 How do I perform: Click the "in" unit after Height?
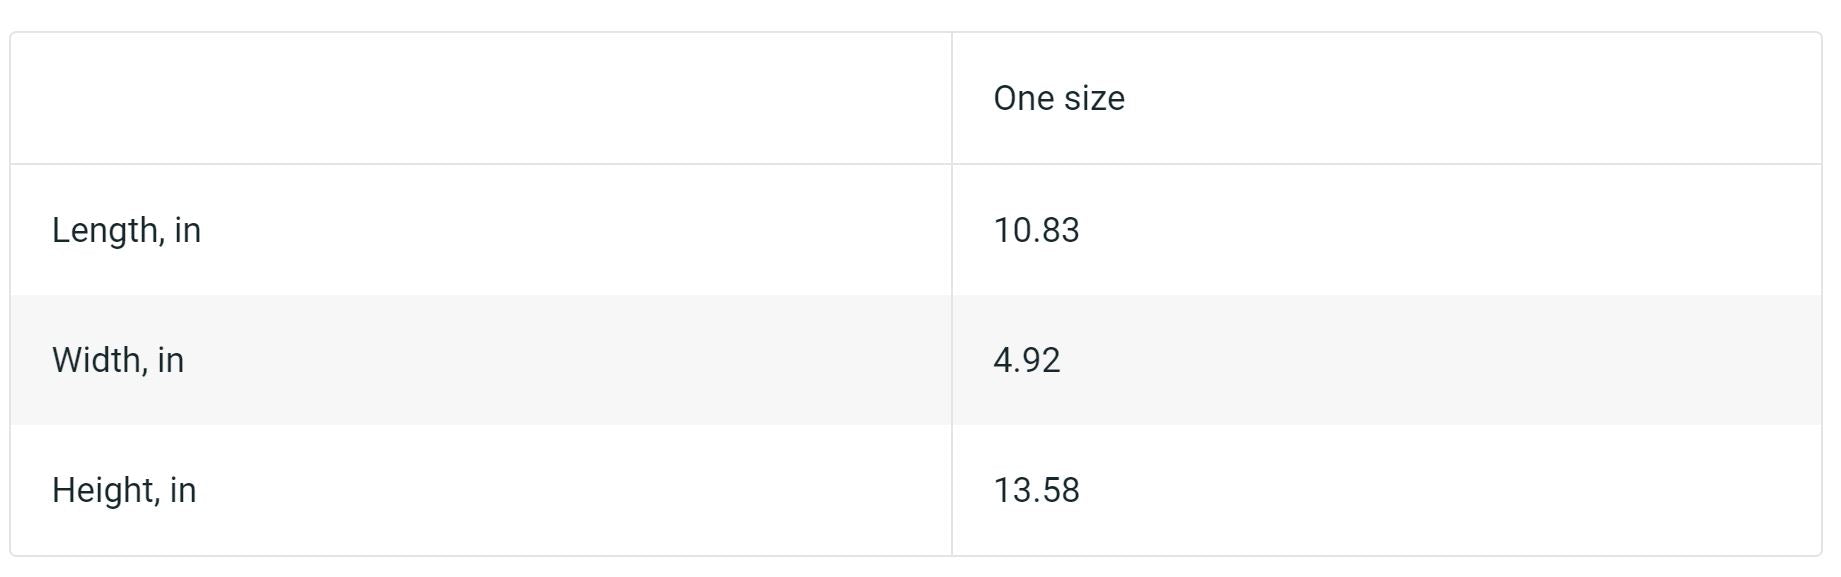coord(183,490)
